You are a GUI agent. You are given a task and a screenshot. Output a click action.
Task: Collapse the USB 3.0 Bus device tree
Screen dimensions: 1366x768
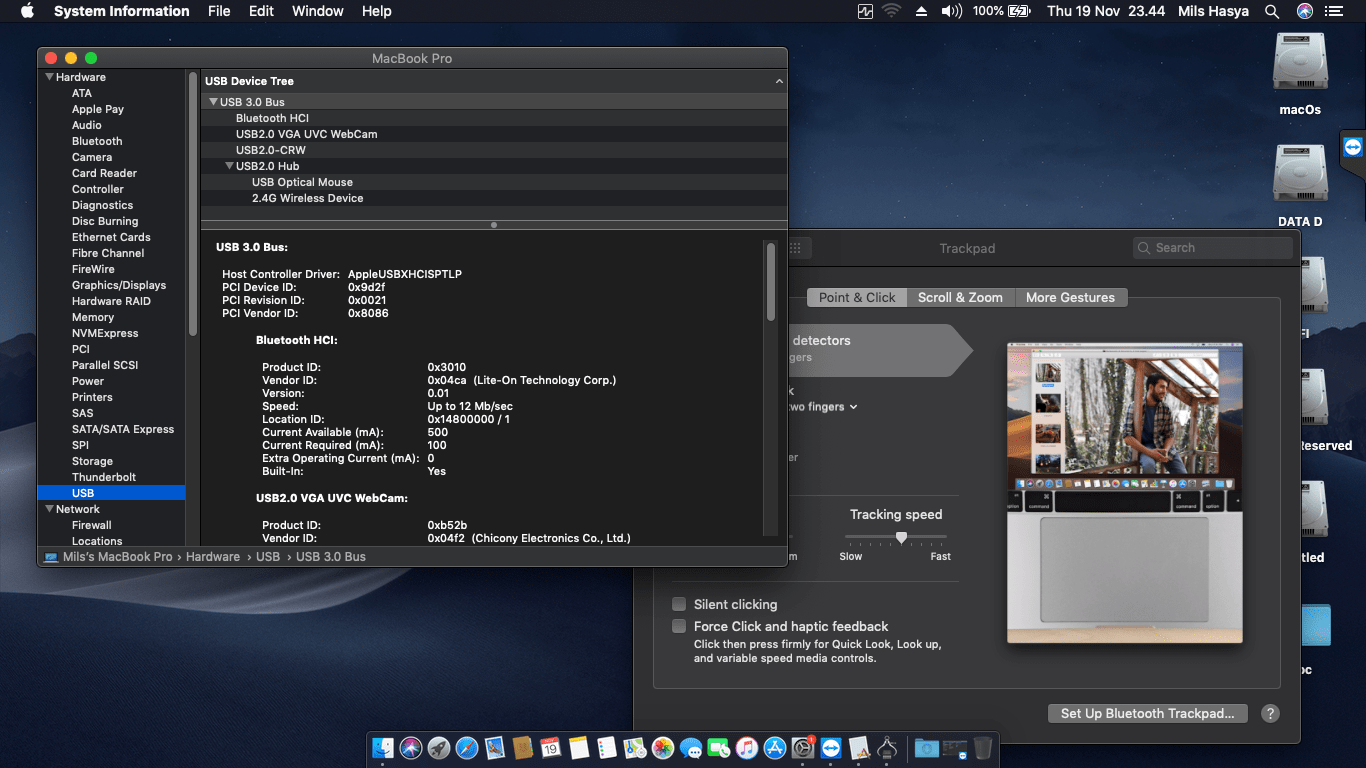click(x=212, y=101)
